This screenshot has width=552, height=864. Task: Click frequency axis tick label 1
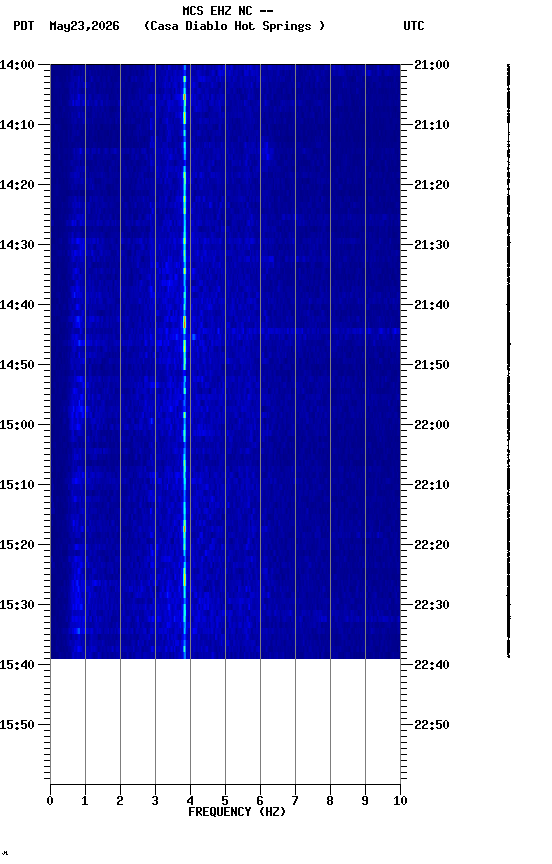(85, 801)
